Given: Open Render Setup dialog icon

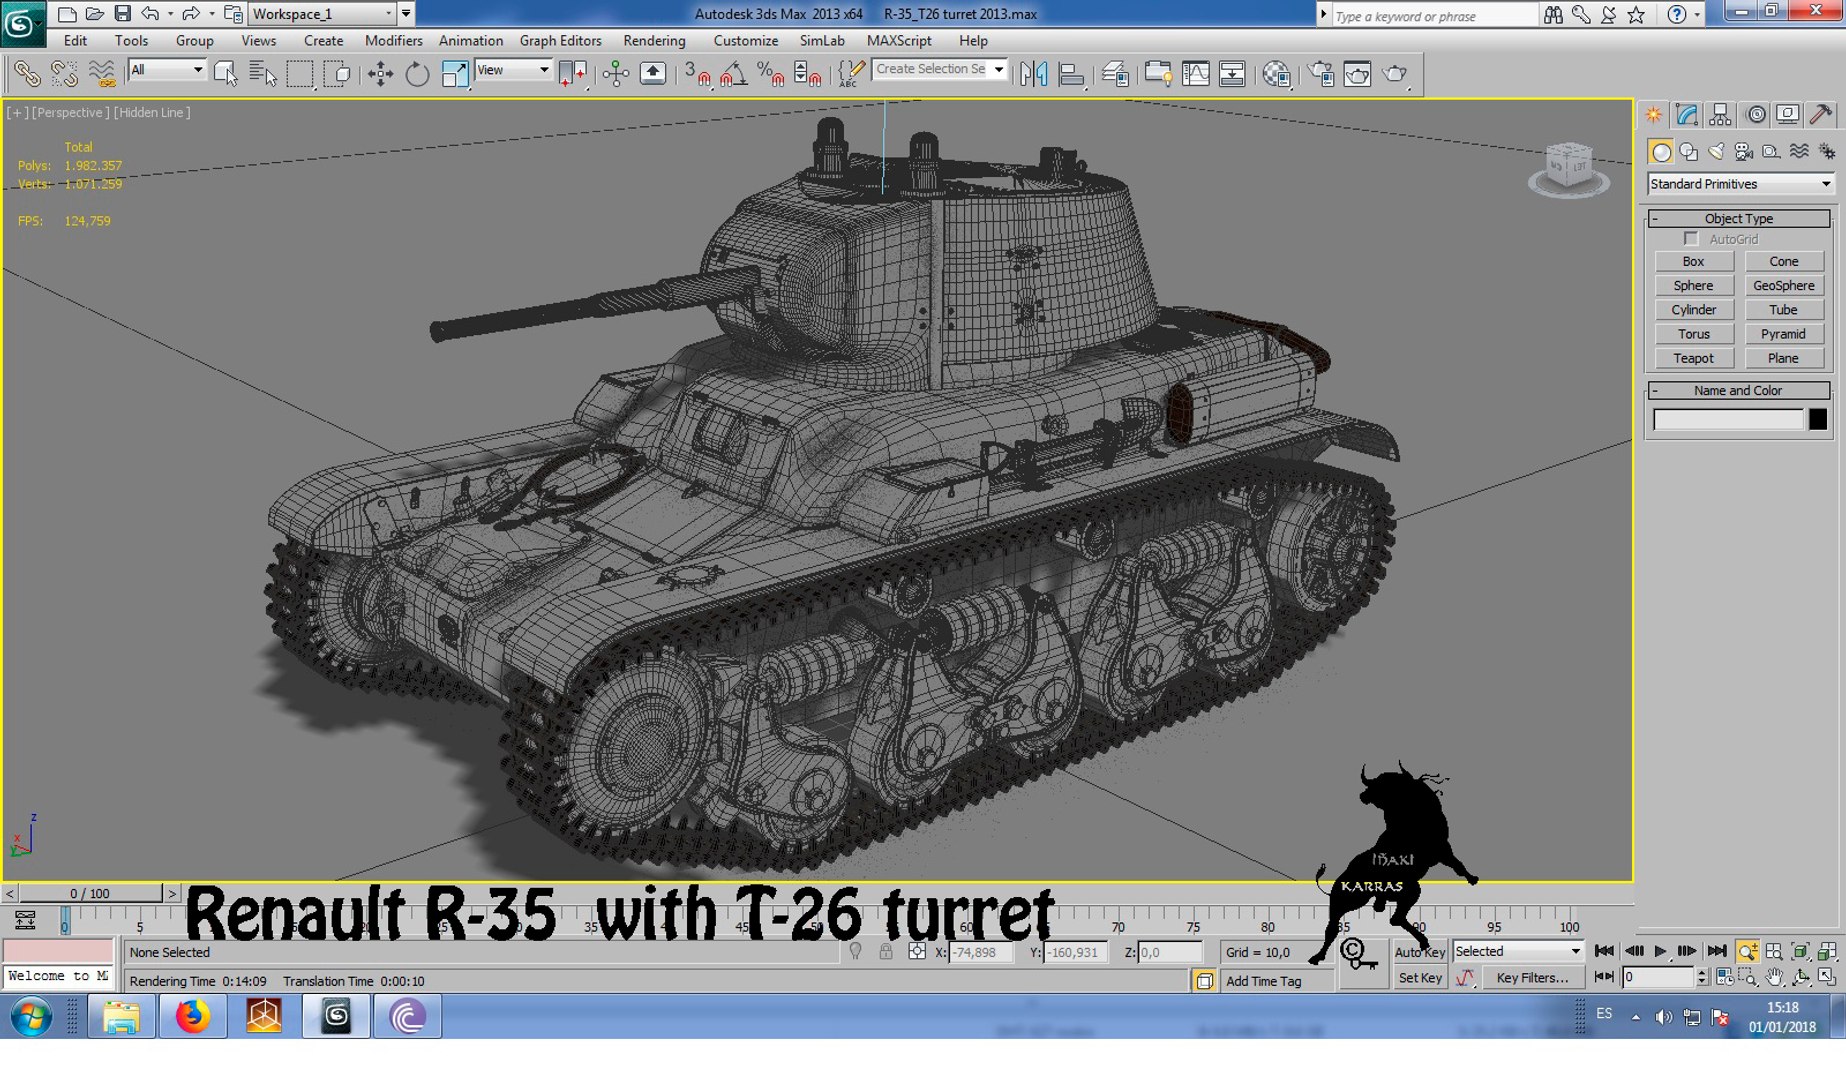Looking at the screenshot, I should coord(1321,73).
